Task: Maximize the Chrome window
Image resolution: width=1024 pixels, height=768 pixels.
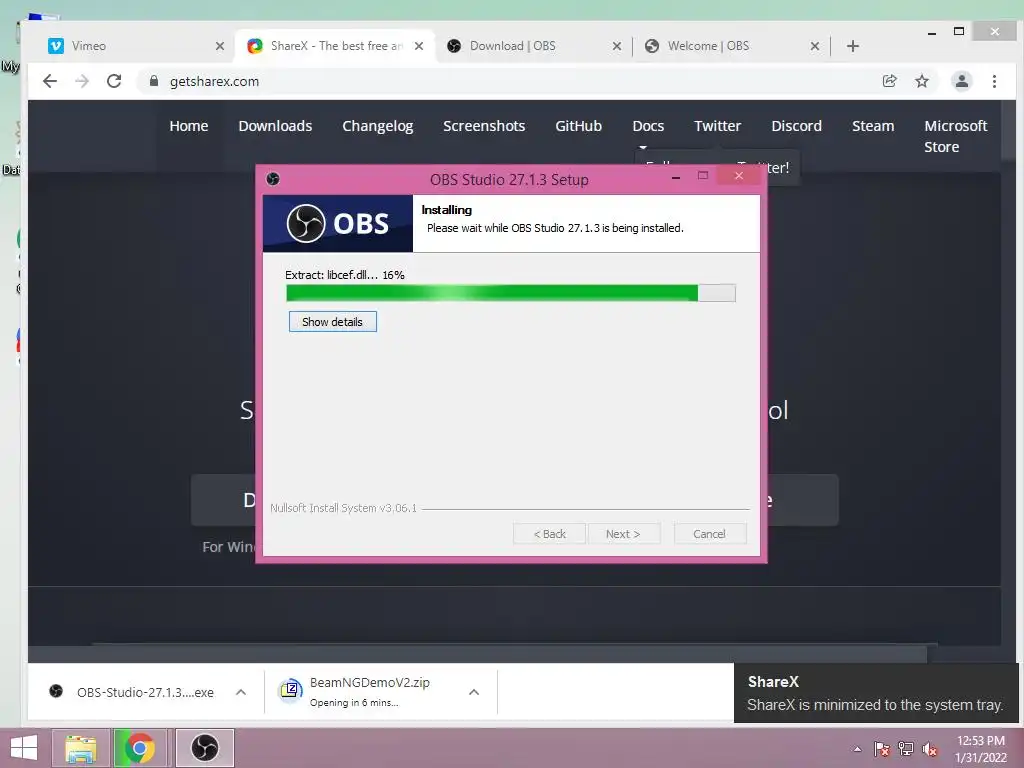Action: 959,31
